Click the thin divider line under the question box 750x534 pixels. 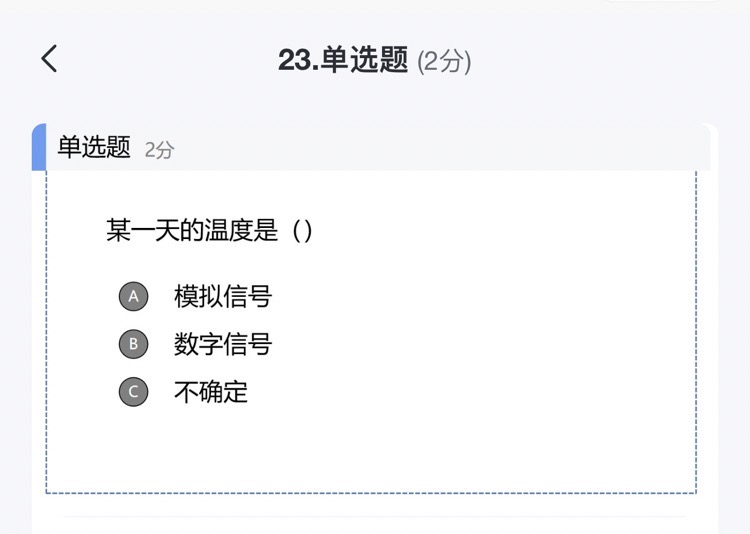(375, 517)
